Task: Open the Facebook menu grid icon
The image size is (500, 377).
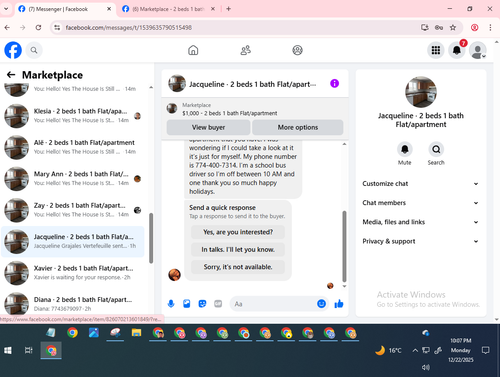Action: [436, 50]
